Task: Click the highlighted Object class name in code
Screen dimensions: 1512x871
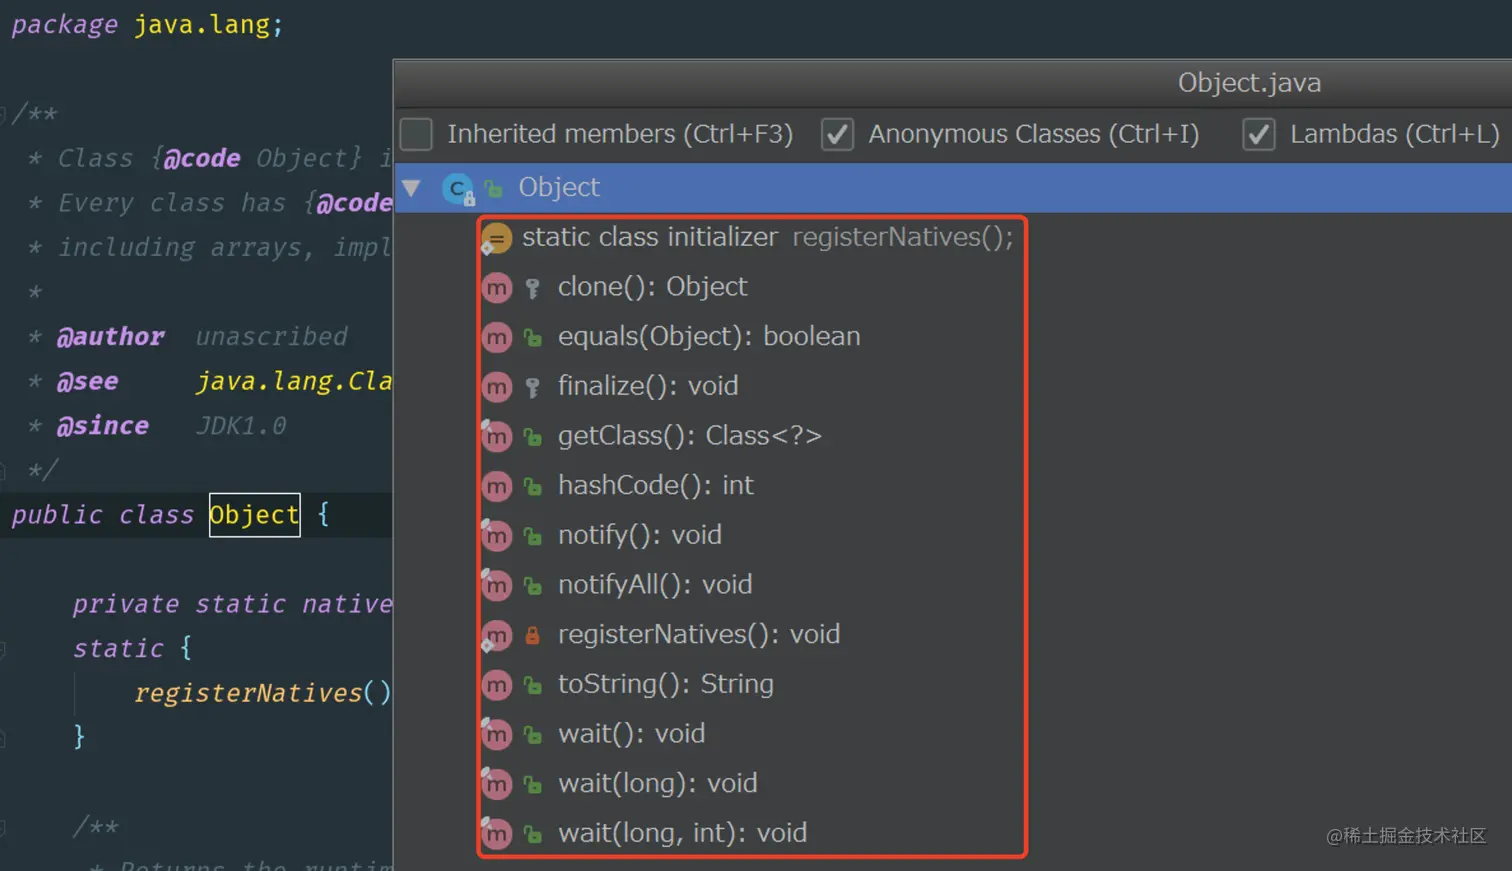Action: click(254, 515)
